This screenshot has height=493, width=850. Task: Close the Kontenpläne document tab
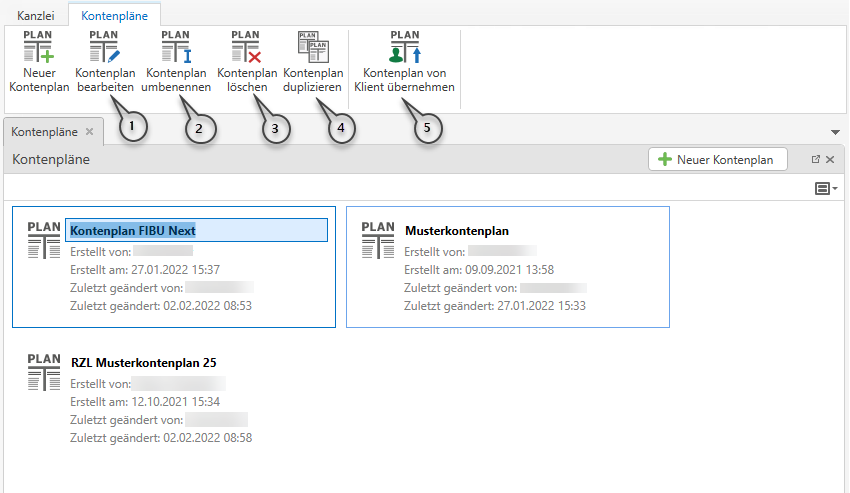tap(89, 132)
